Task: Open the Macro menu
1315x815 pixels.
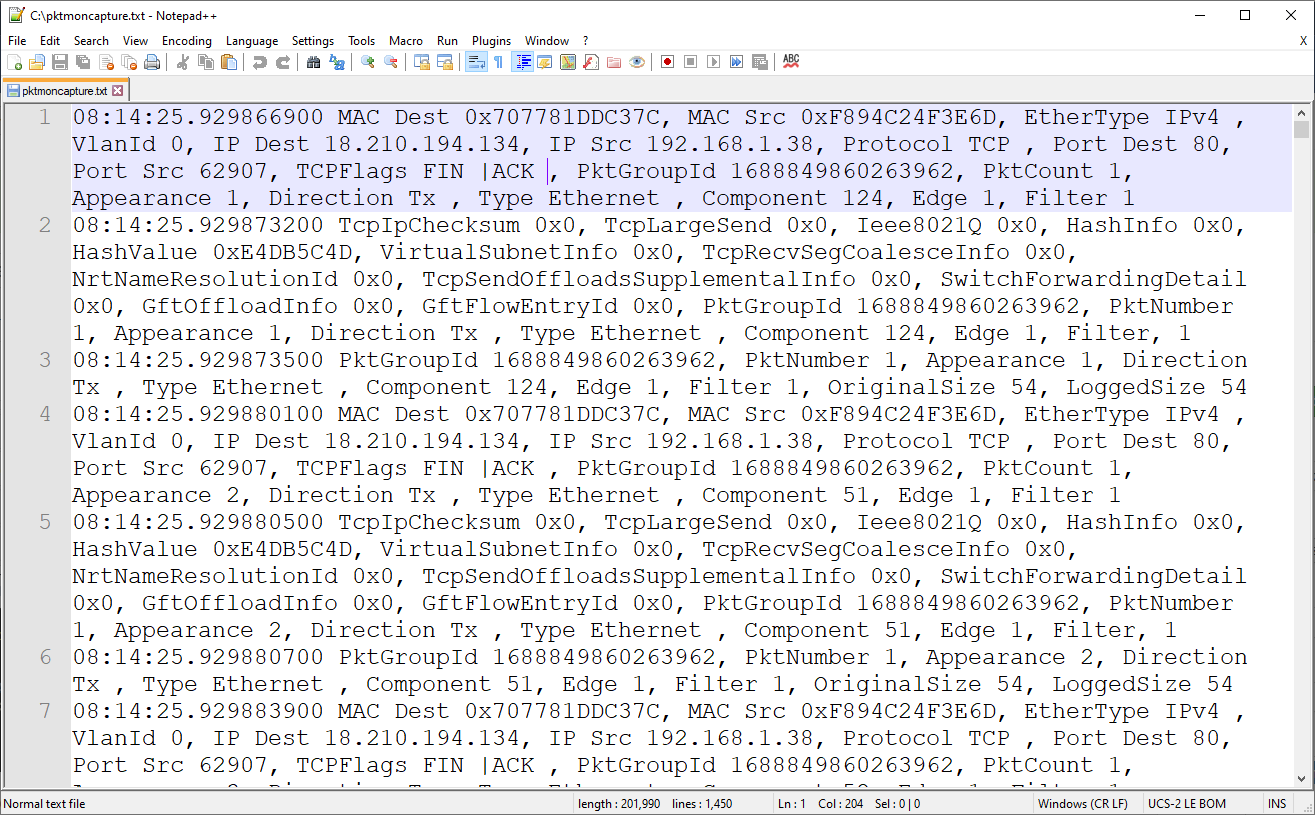Action: point(405,40)
